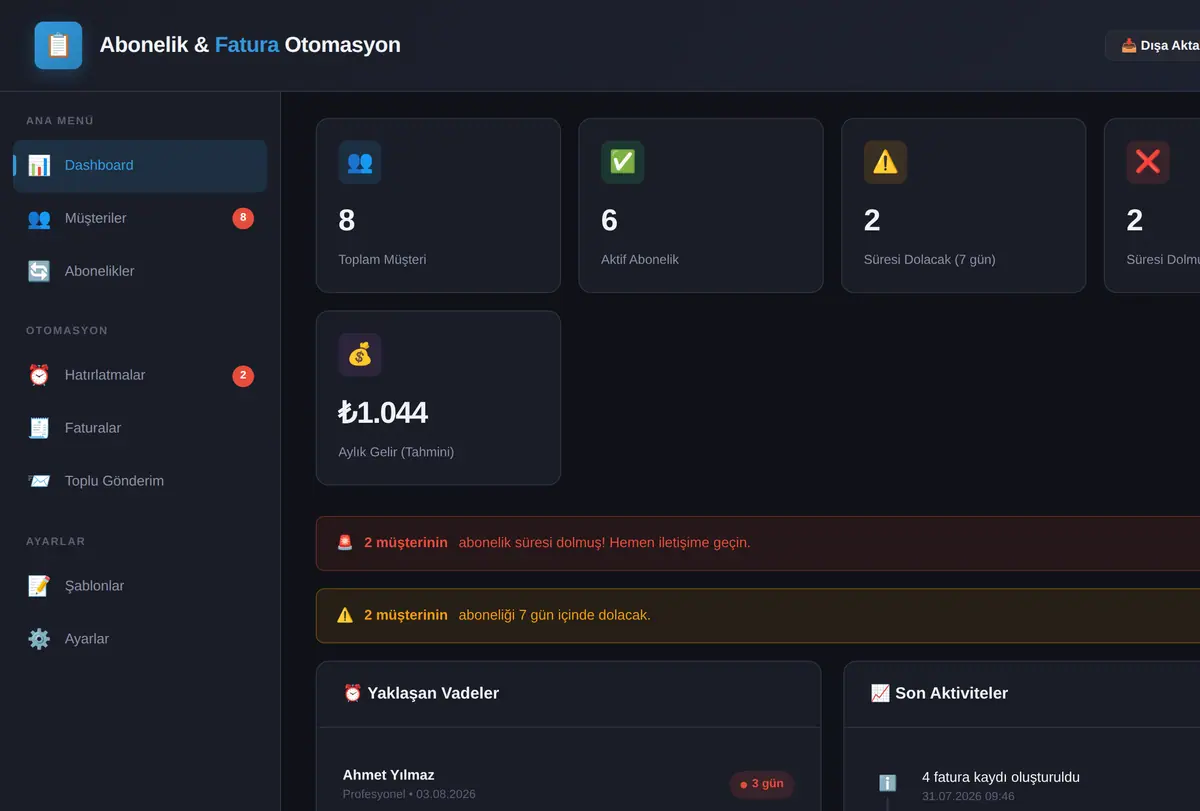The height and width of the screenshot is (811, 1200).
Task: Click the people icon on Toplam Müşteri card
Action: coord(360,162)
